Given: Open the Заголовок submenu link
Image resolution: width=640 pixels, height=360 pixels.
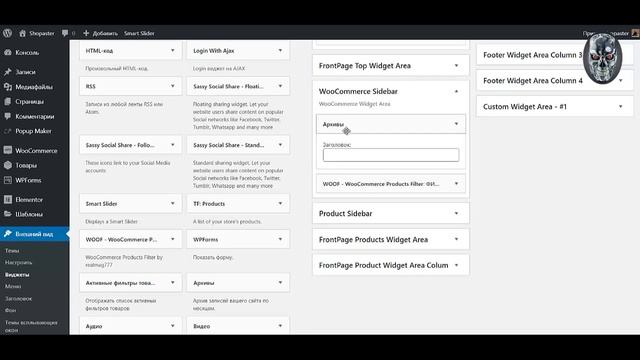Looking at the screenshot, I should pyautogui.click(x=18, y=298).
